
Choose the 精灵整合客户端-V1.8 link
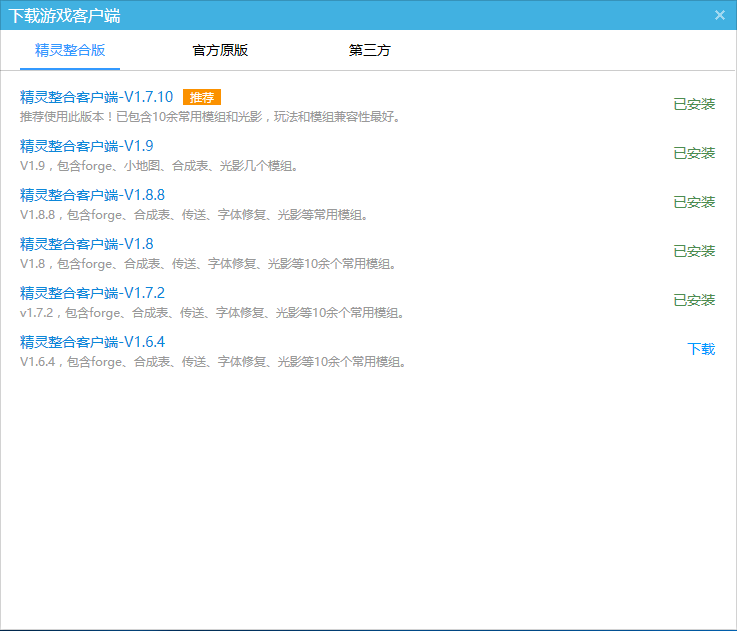87,244
